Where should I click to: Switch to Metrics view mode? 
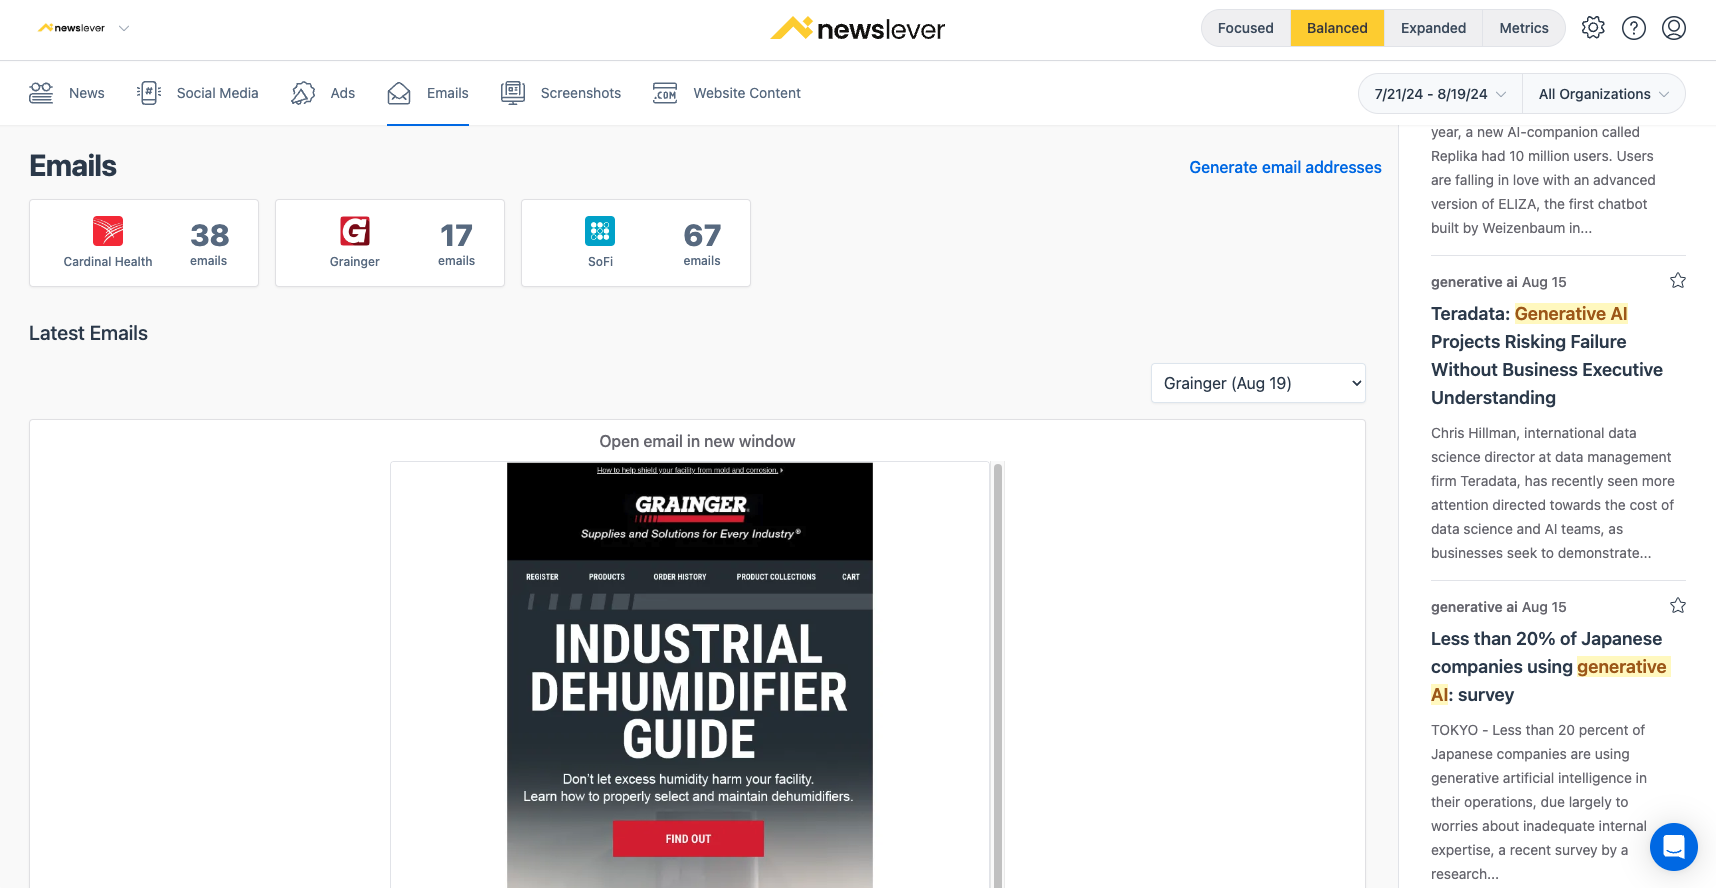(x=1524, y=28)
